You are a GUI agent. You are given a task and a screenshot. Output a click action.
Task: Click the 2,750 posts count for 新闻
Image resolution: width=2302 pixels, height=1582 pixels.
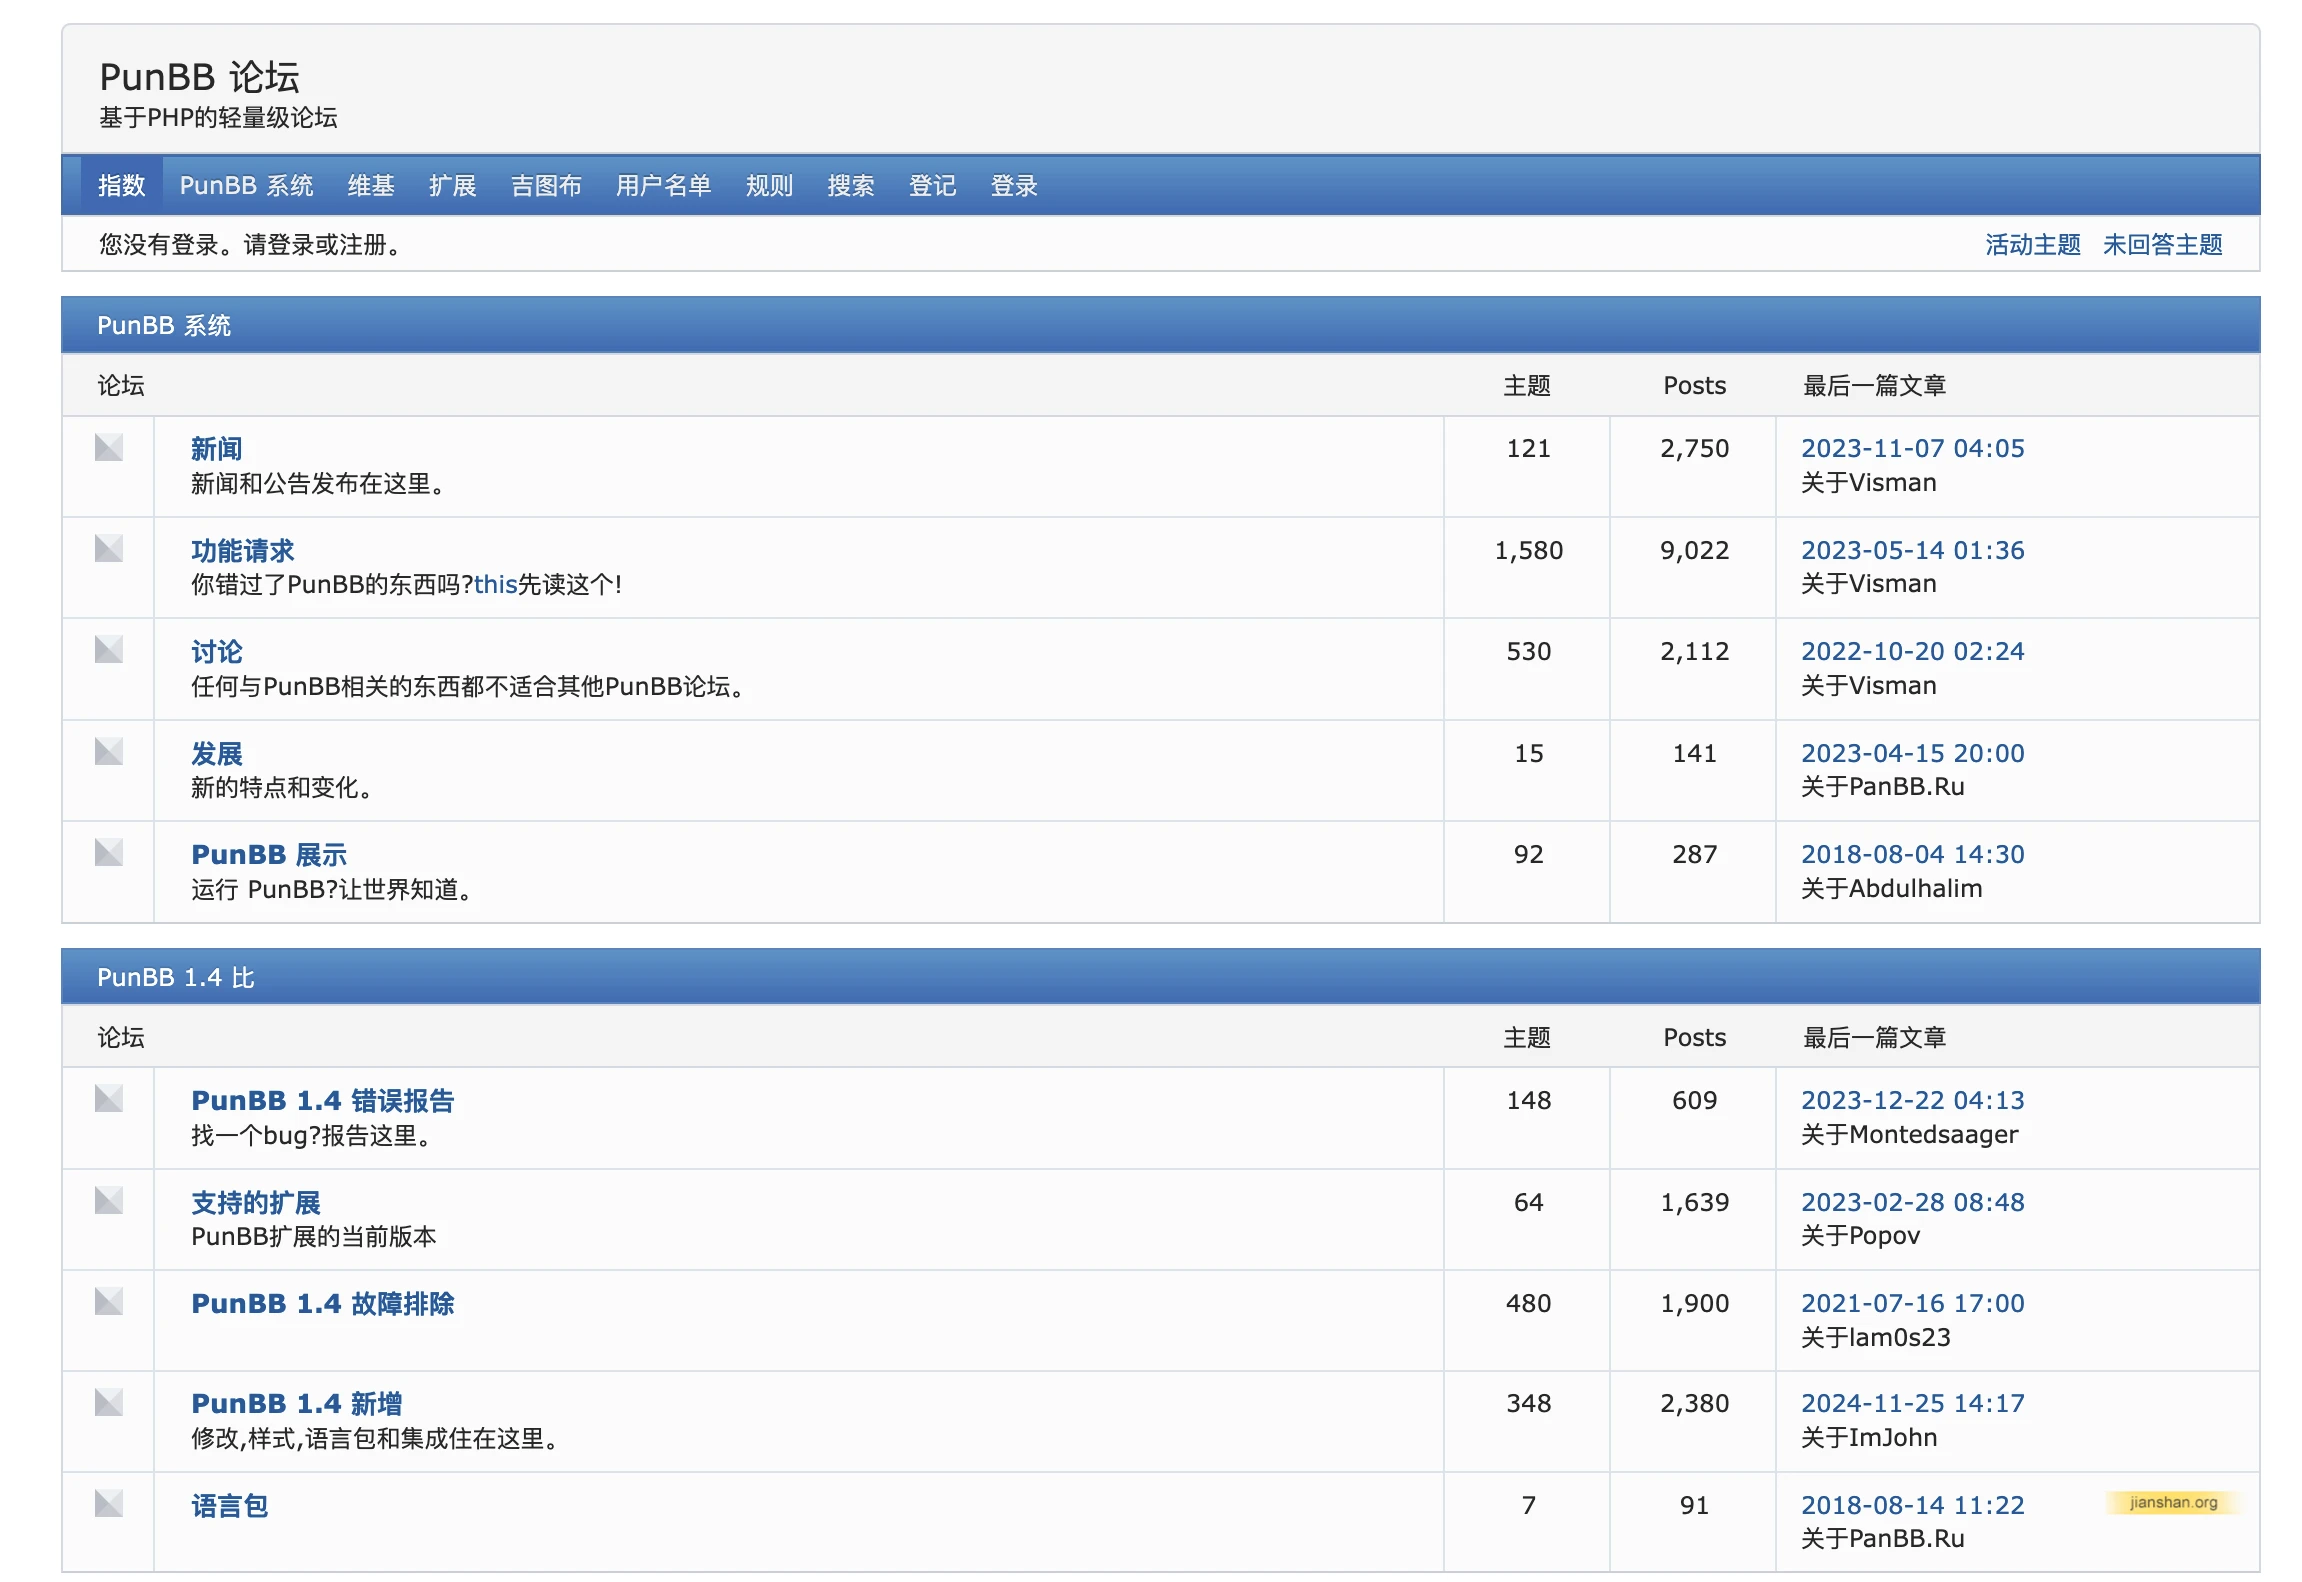[1694, 448]
